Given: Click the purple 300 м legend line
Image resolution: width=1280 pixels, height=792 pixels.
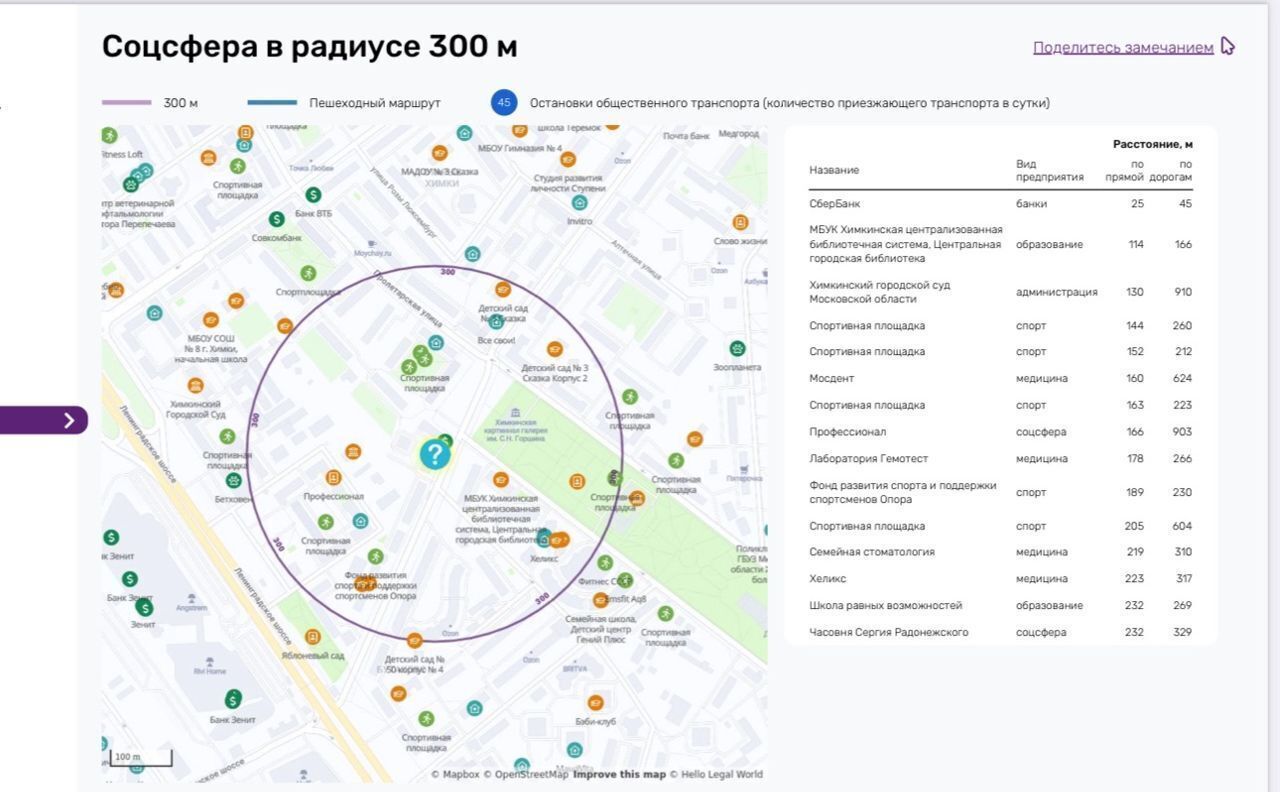Looking at the screenshot, I should (127, 103).
